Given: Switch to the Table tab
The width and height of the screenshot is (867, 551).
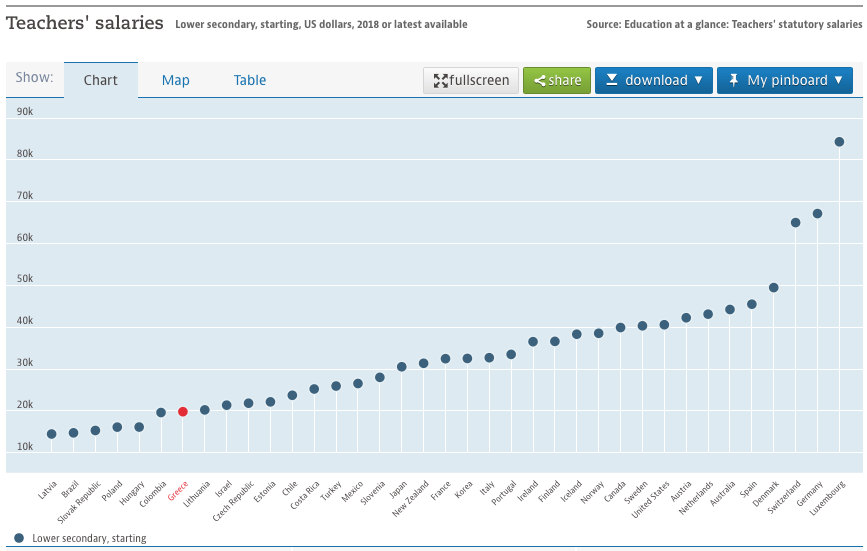Looking at the screenshot, I should 250,80.
